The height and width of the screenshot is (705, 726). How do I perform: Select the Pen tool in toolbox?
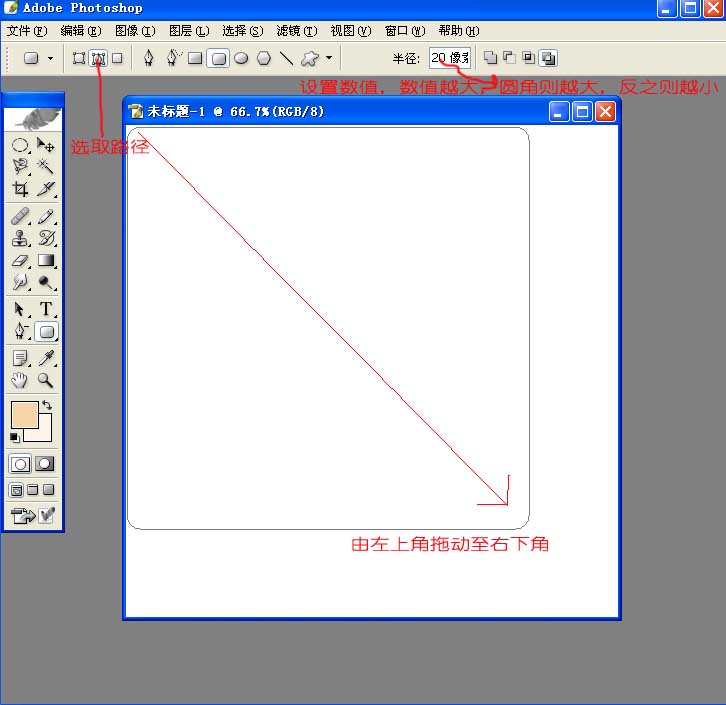[x=20, y=331]
